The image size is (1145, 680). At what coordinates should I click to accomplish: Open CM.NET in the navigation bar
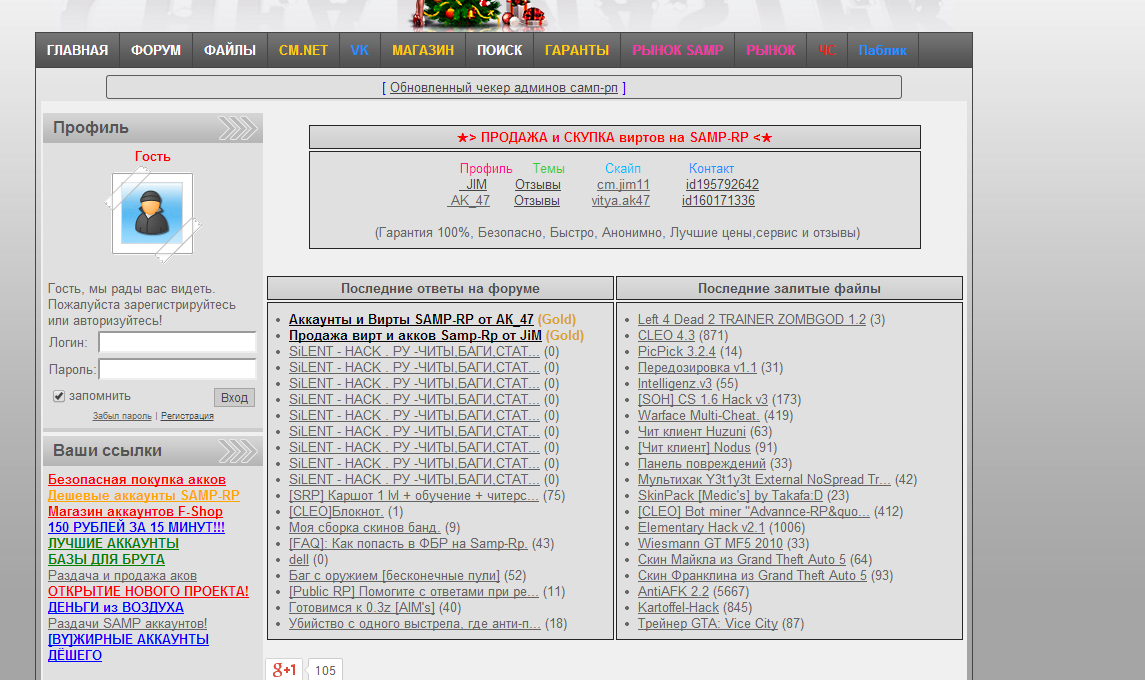click(x=303, y=50)
